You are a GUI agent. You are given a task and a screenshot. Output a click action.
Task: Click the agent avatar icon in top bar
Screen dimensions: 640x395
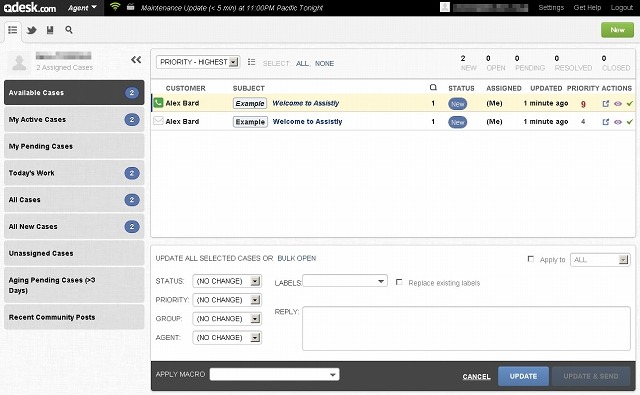tap(445, 7)
